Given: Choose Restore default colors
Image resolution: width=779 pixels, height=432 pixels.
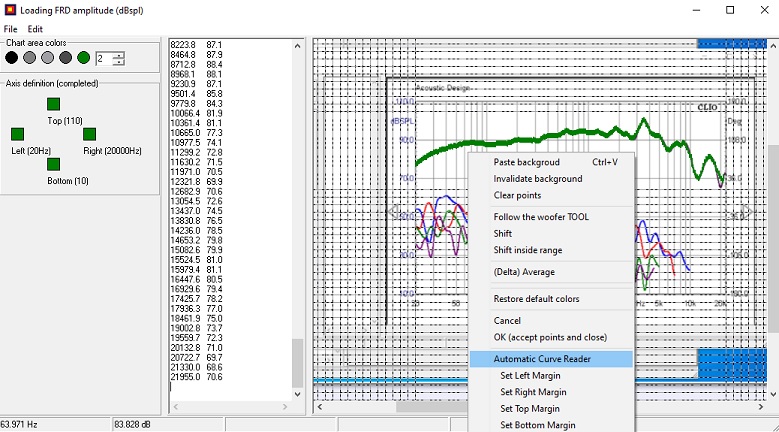Looking at the screenshot, I should [551, 299].
